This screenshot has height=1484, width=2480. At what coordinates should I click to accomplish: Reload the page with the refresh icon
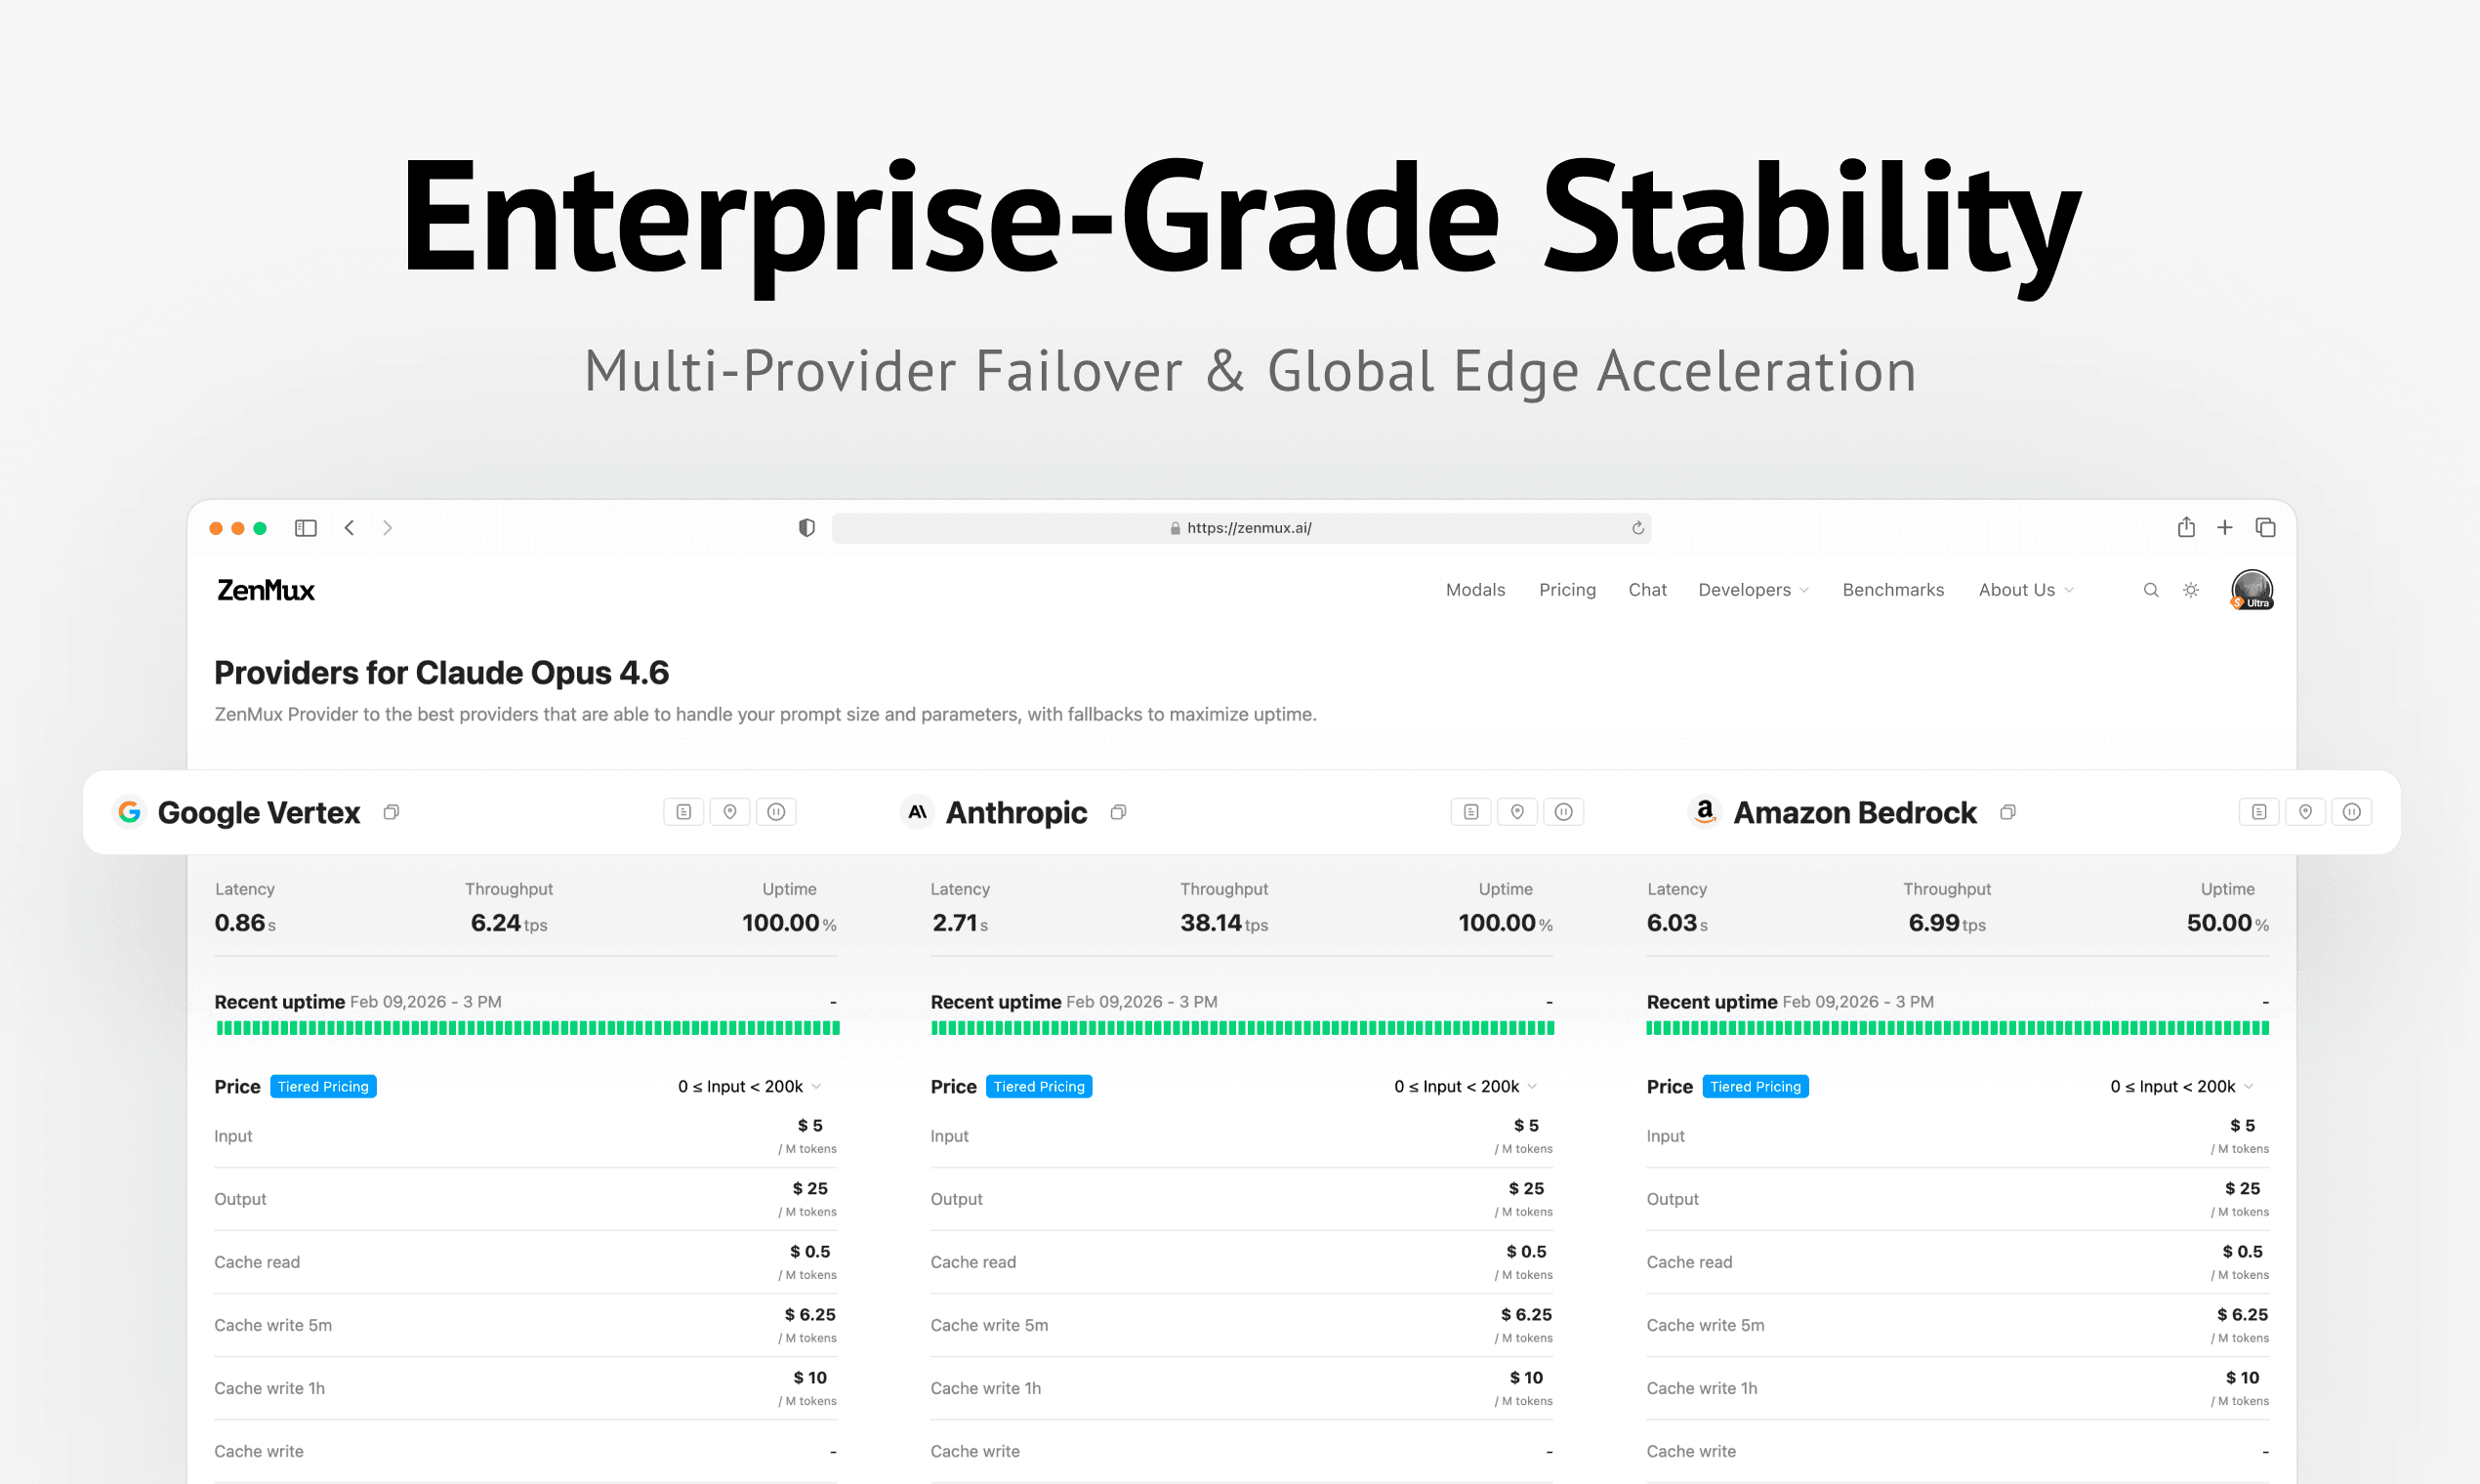coord(1638,528)
